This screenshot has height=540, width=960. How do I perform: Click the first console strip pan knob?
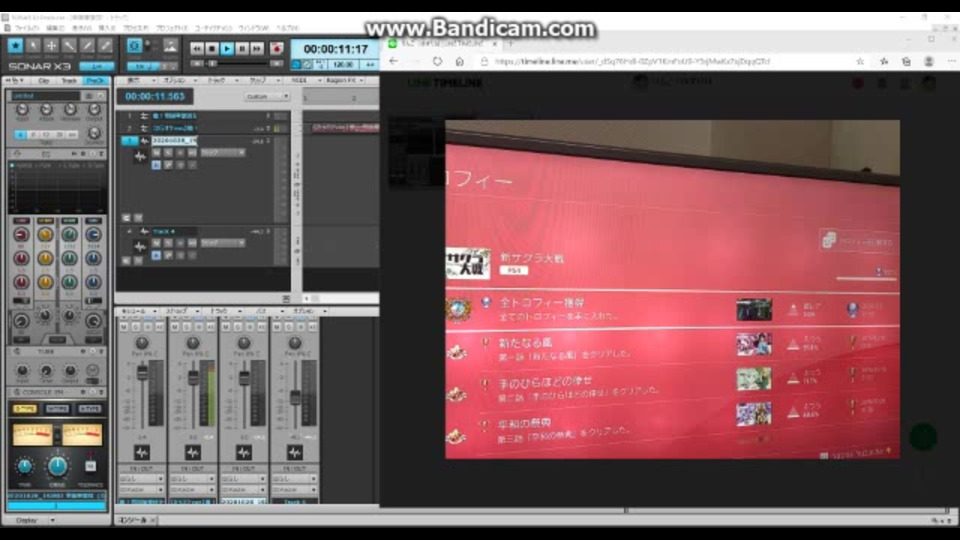(141, 343)
